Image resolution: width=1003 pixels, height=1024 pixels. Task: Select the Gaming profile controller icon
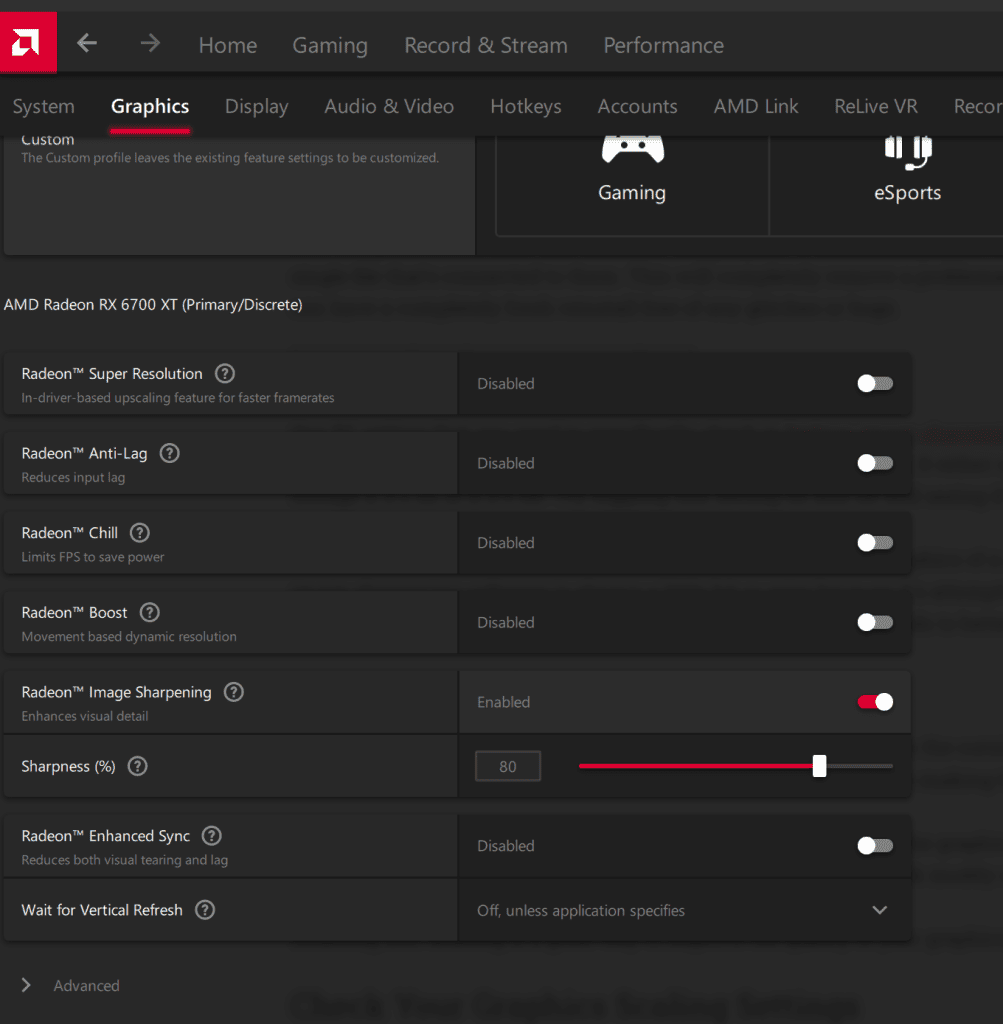coord(633,149)
